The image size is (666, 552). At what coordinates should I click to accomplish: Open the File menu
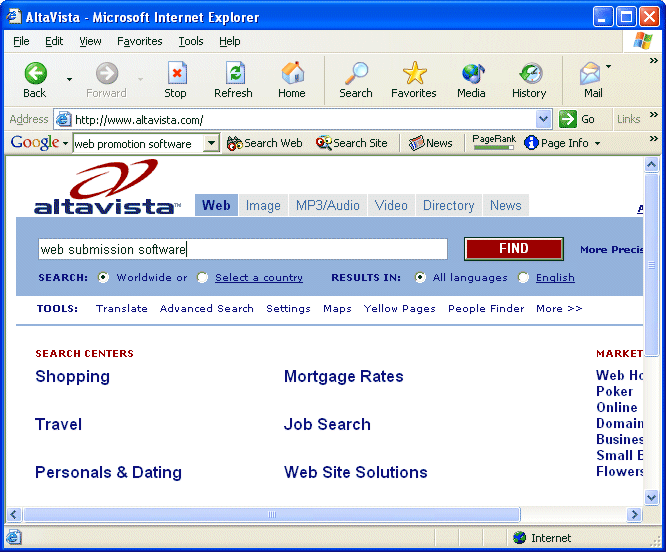[21, 41]
